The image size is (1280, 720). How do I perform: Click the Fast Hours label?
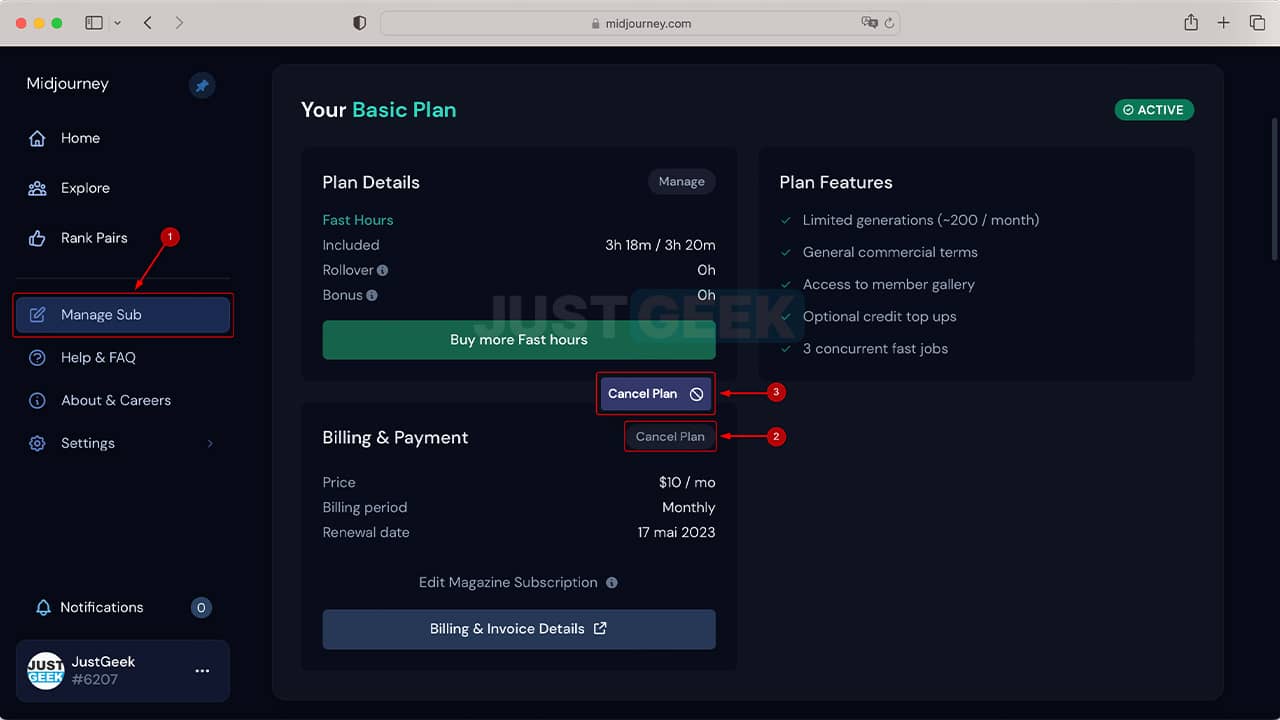pos(358,220)
